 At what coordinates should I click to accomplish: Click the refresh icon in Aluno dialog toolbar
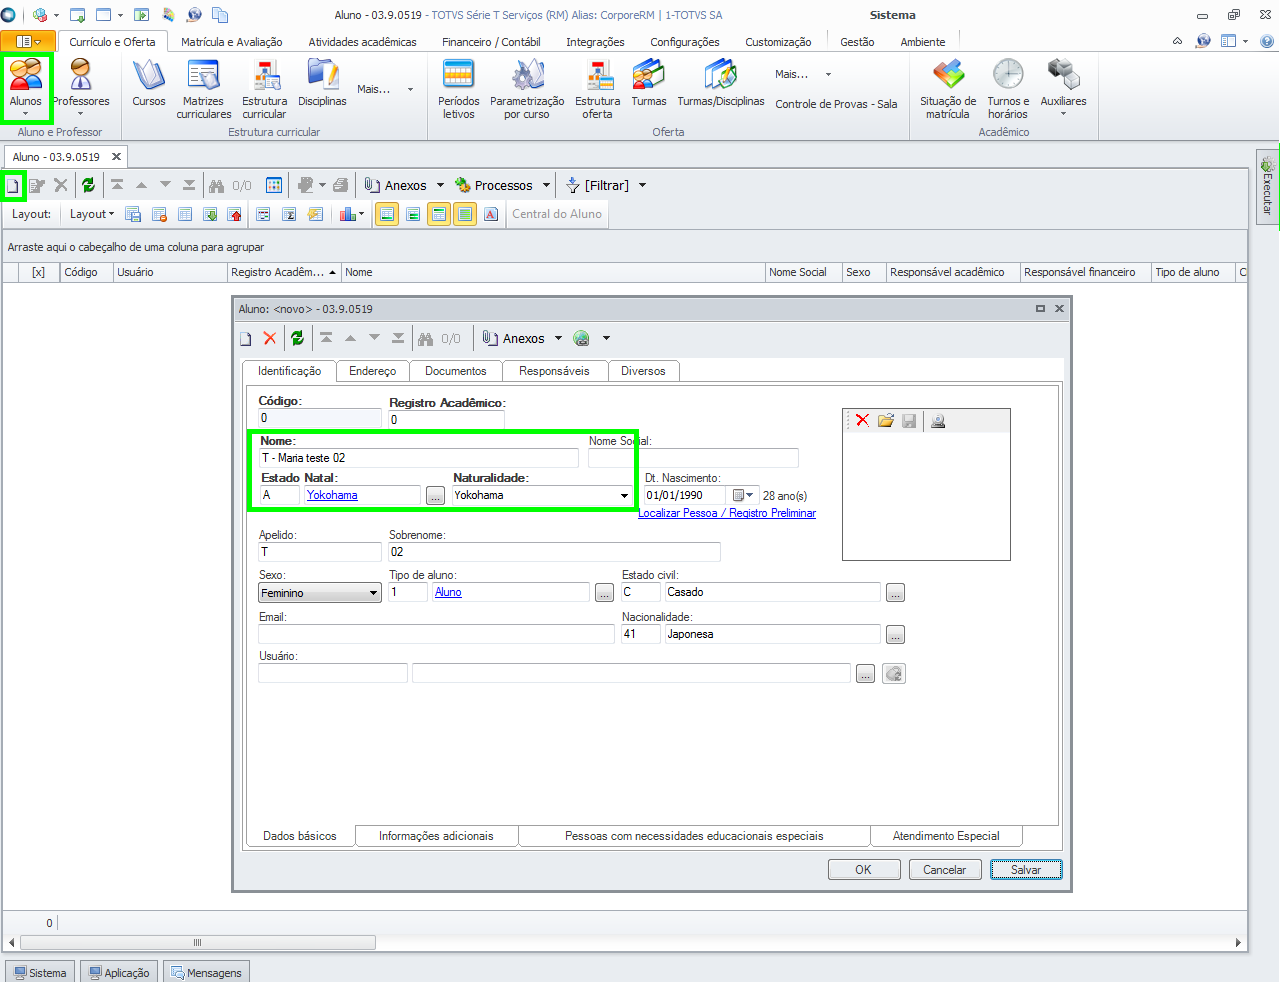297,338
